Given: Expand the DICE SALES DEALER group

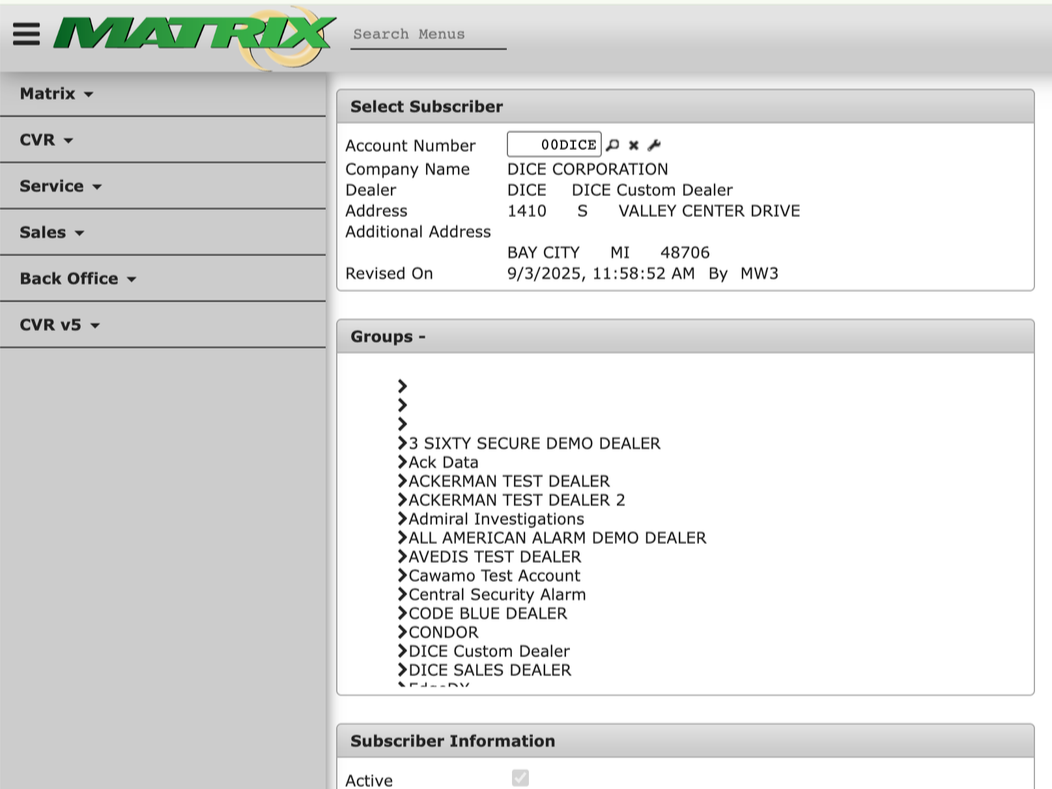Looking at the screenshot, I should [x=403, y=670].
